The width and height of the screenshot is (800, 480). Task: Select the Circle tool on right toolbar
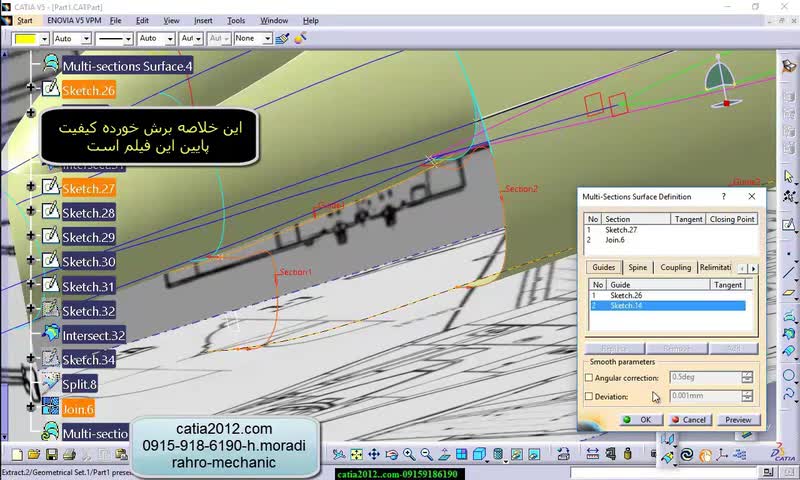(789, 375)
